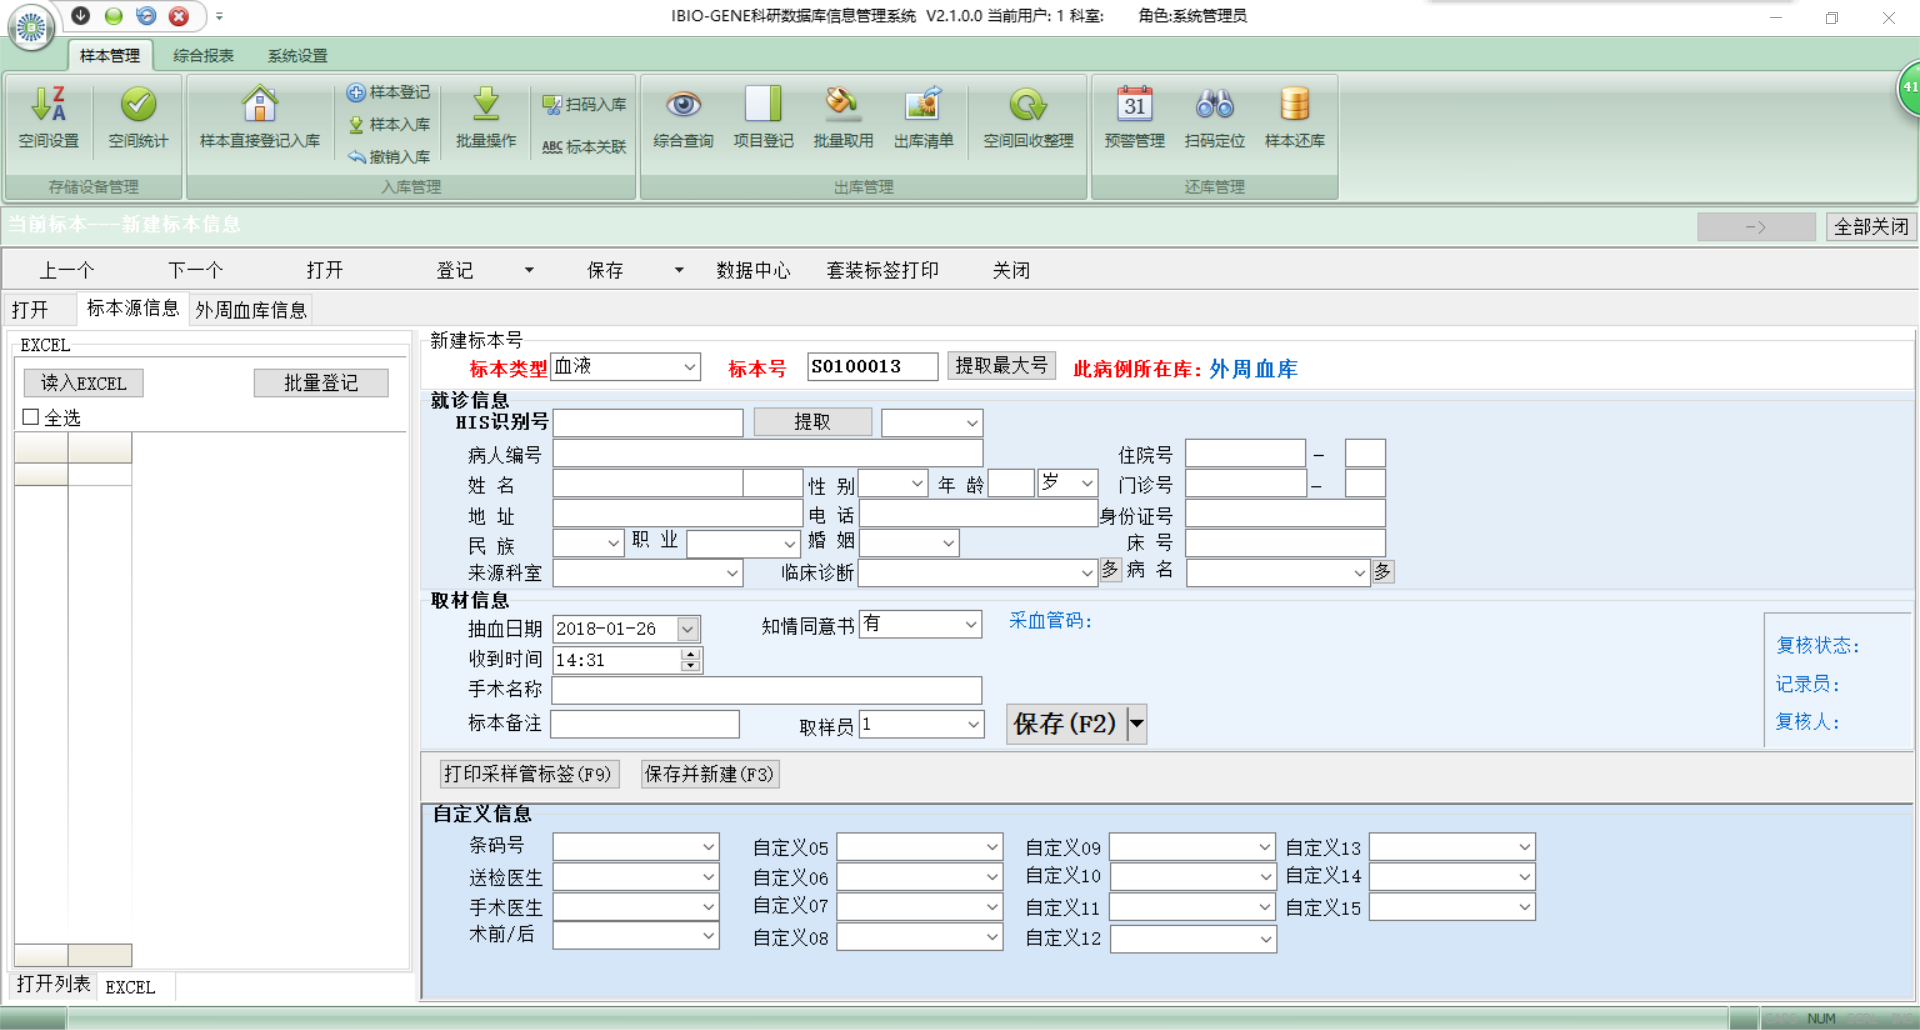This screenshot has height=1030, width=1920.
Task: Click the 病人编号 input field
Action: 767,454
